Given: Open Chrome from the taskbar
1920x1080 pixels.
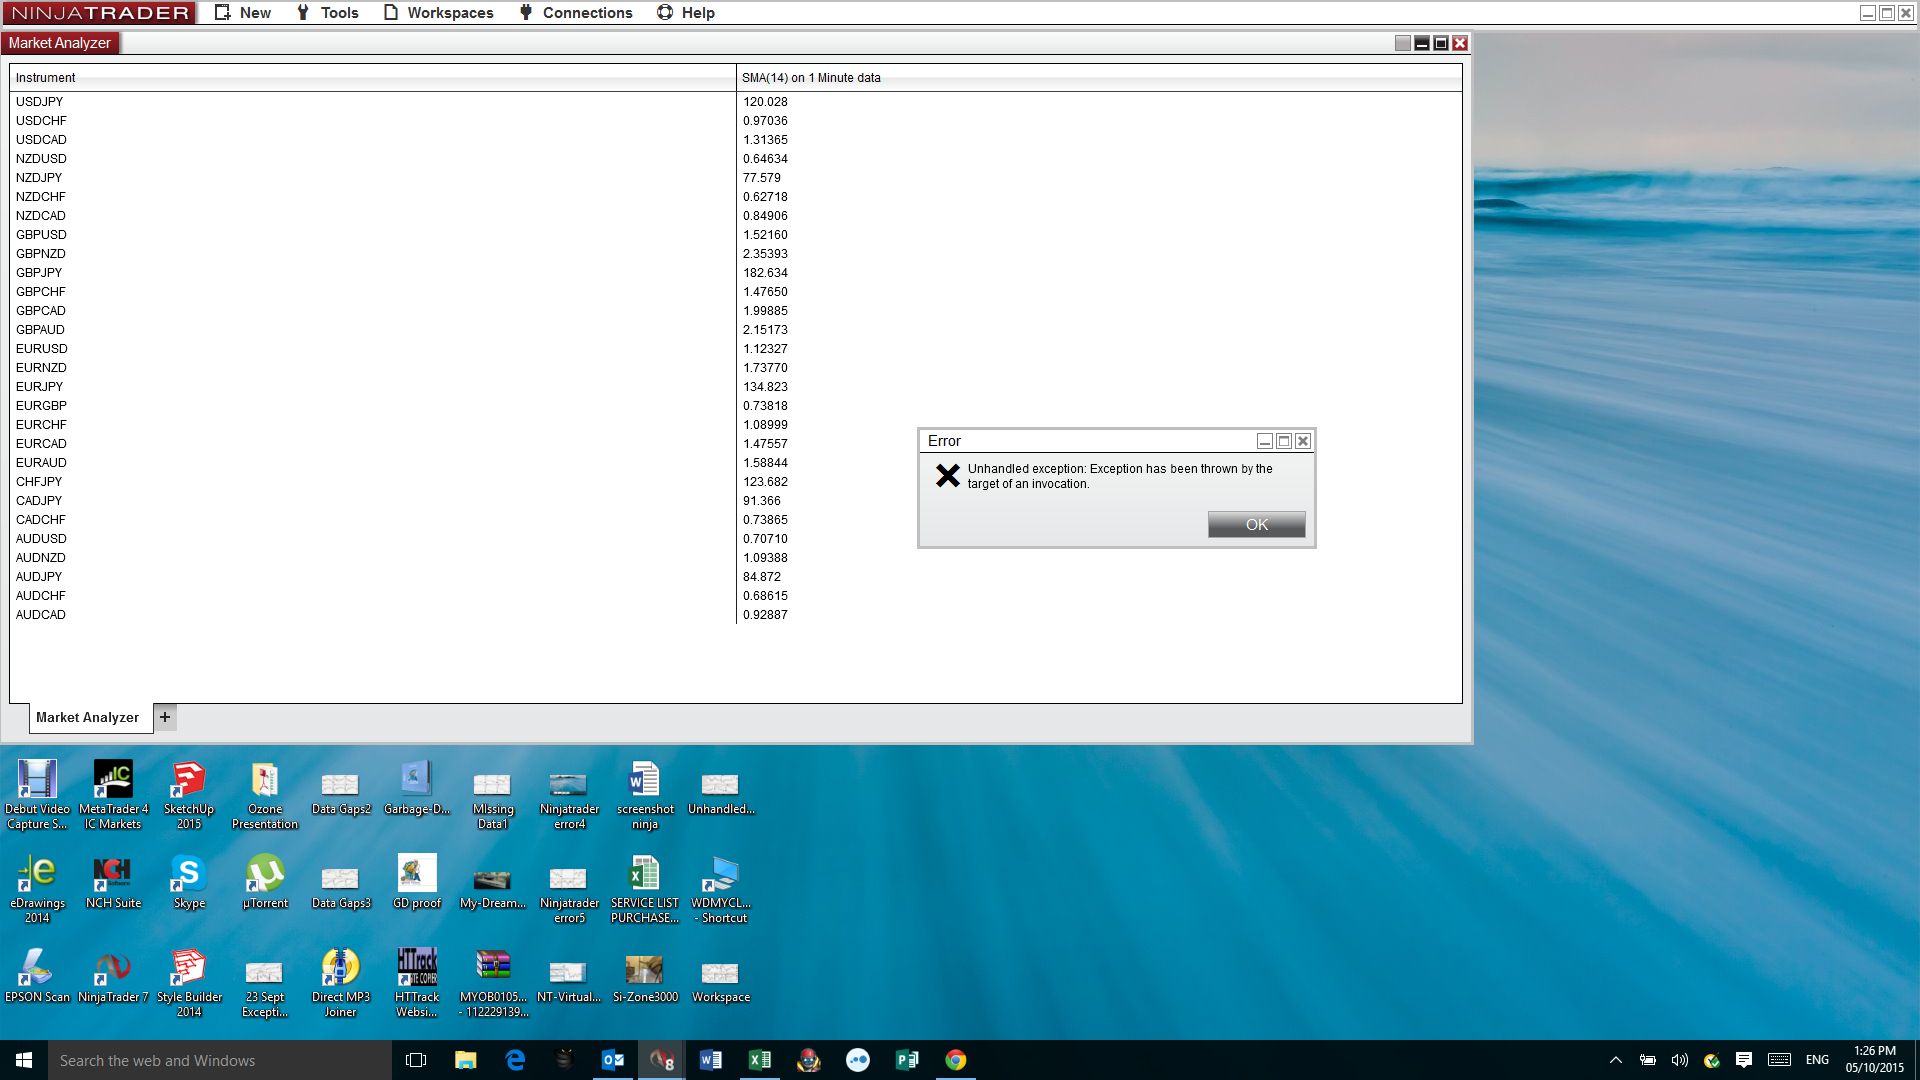Looking at the screenshot, I should (956, 1060).
